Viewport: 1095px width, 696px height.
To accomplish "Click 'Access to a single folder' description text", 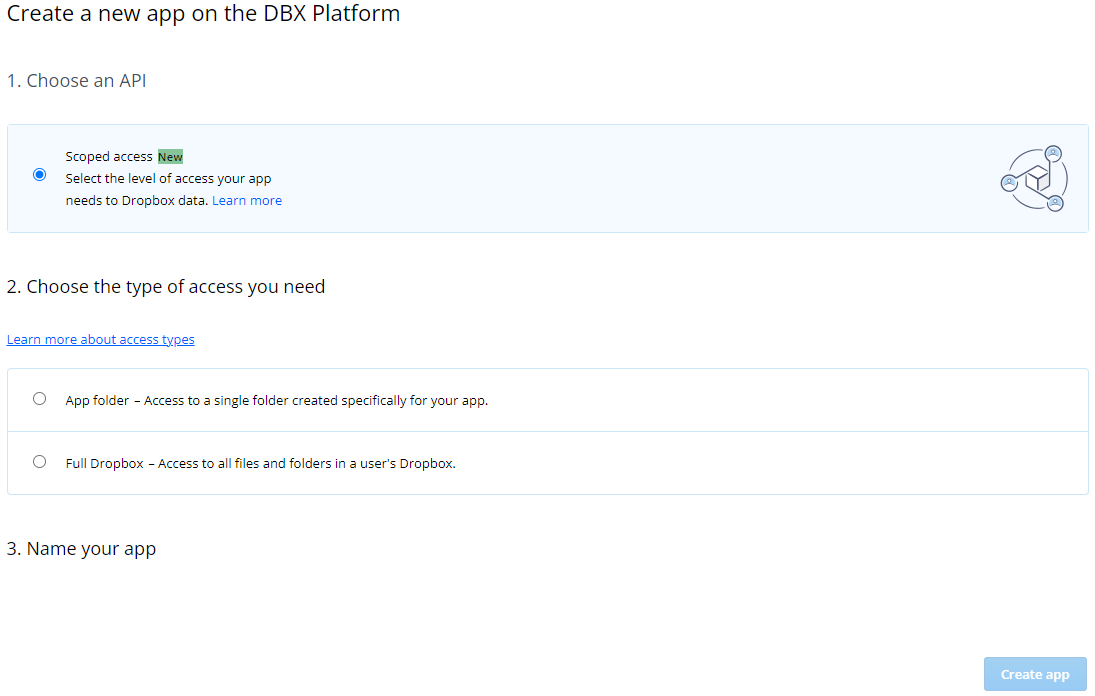I will [316, 400].
